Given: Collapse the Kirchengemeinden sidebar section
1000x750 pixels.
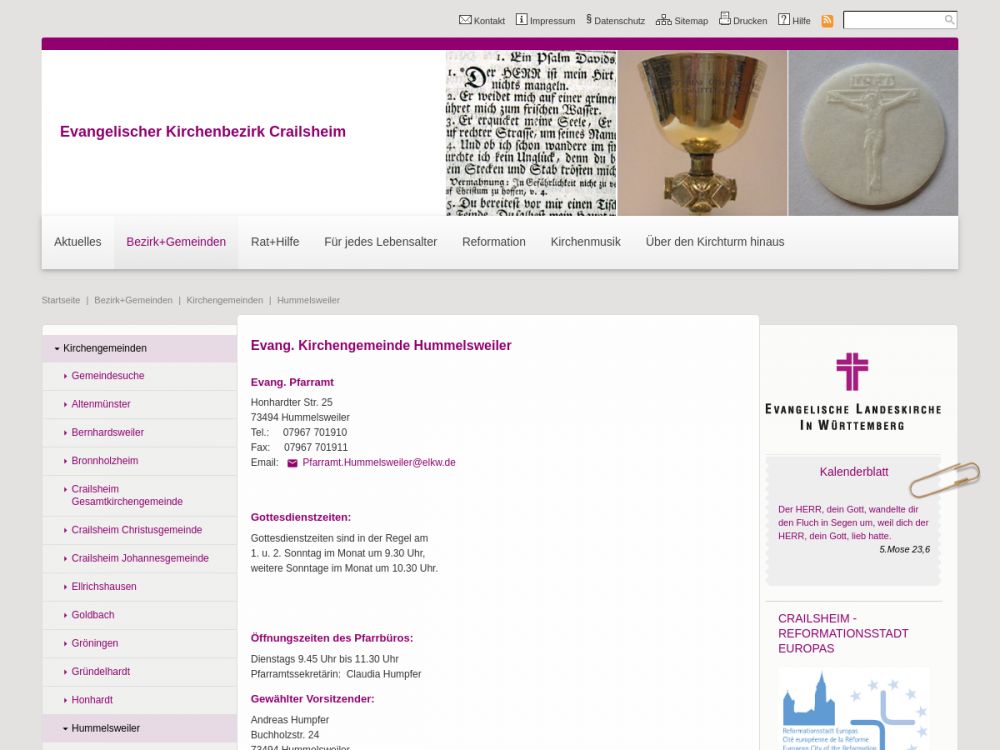Looking at the screenshot, I should pos(57,349).
